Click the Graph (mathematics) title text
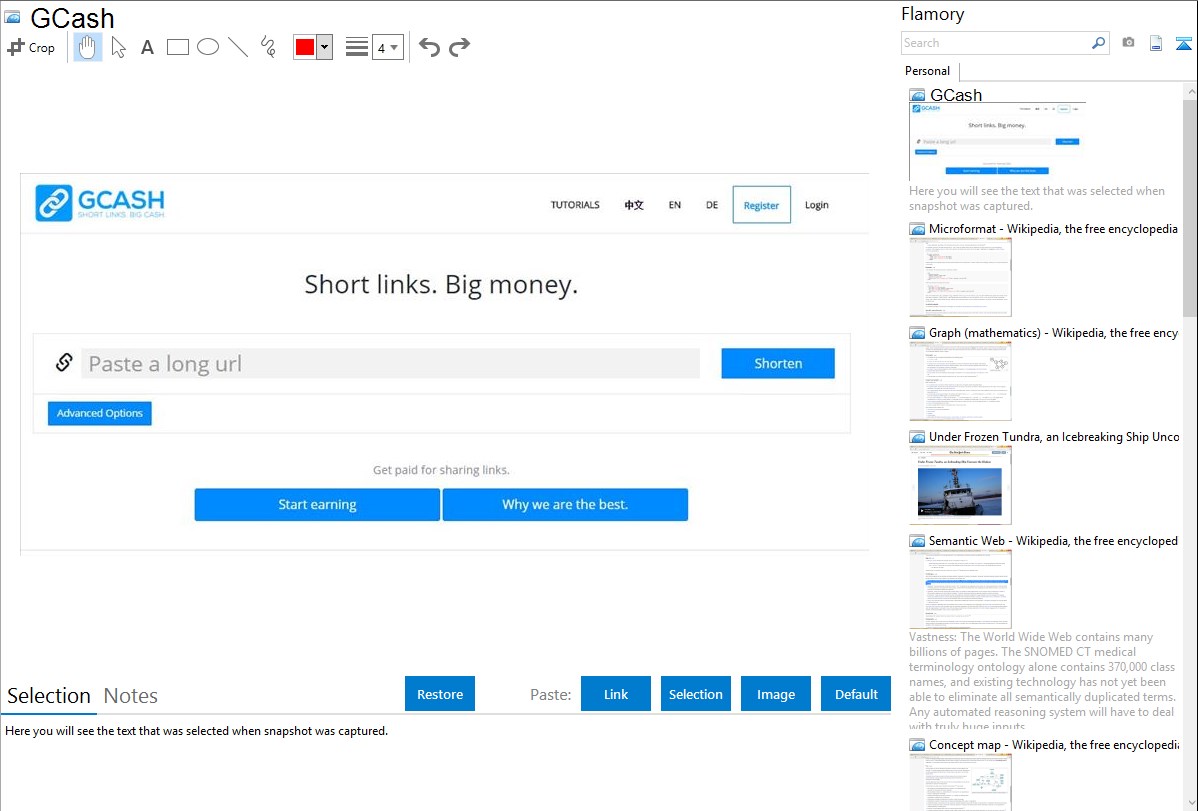 click(1054, 333)
